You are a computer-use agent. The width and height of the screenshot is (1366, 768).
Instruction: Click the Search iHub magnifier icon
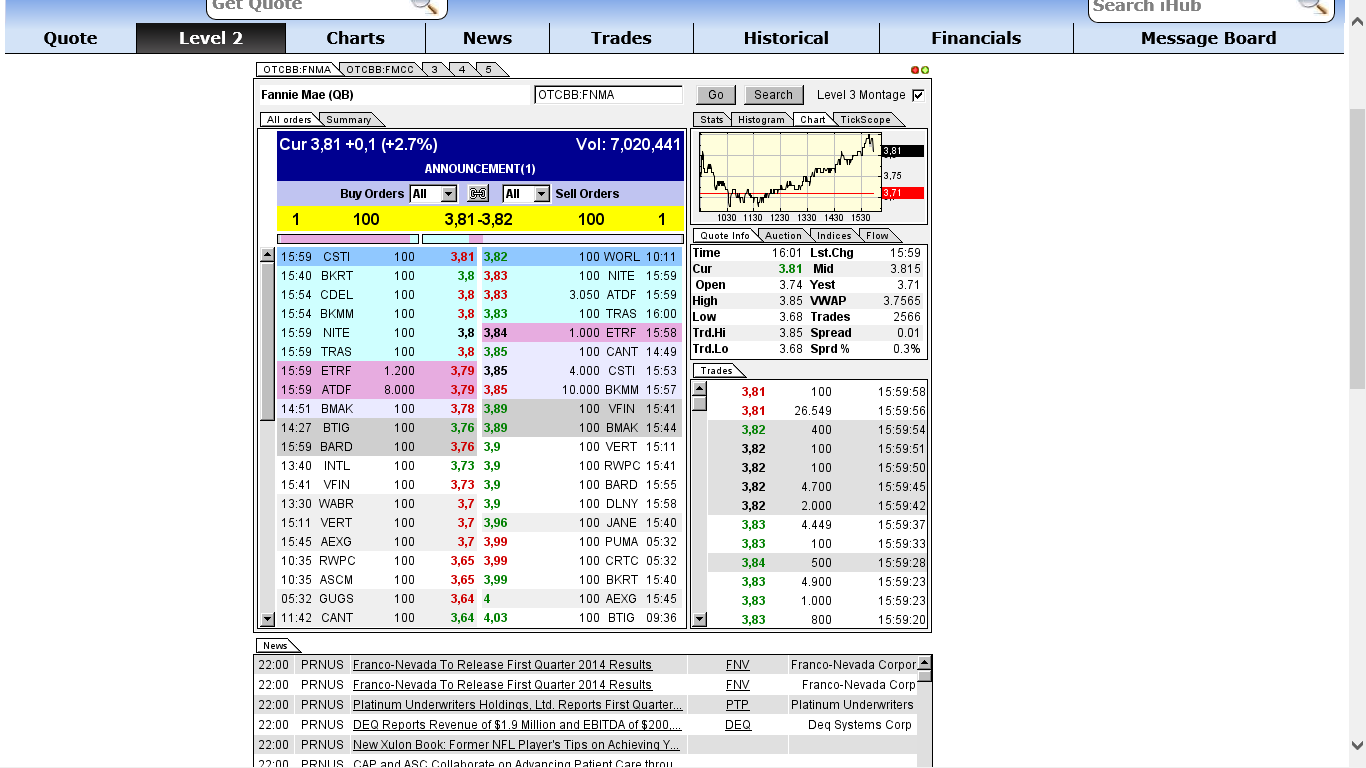point(1313,7)
